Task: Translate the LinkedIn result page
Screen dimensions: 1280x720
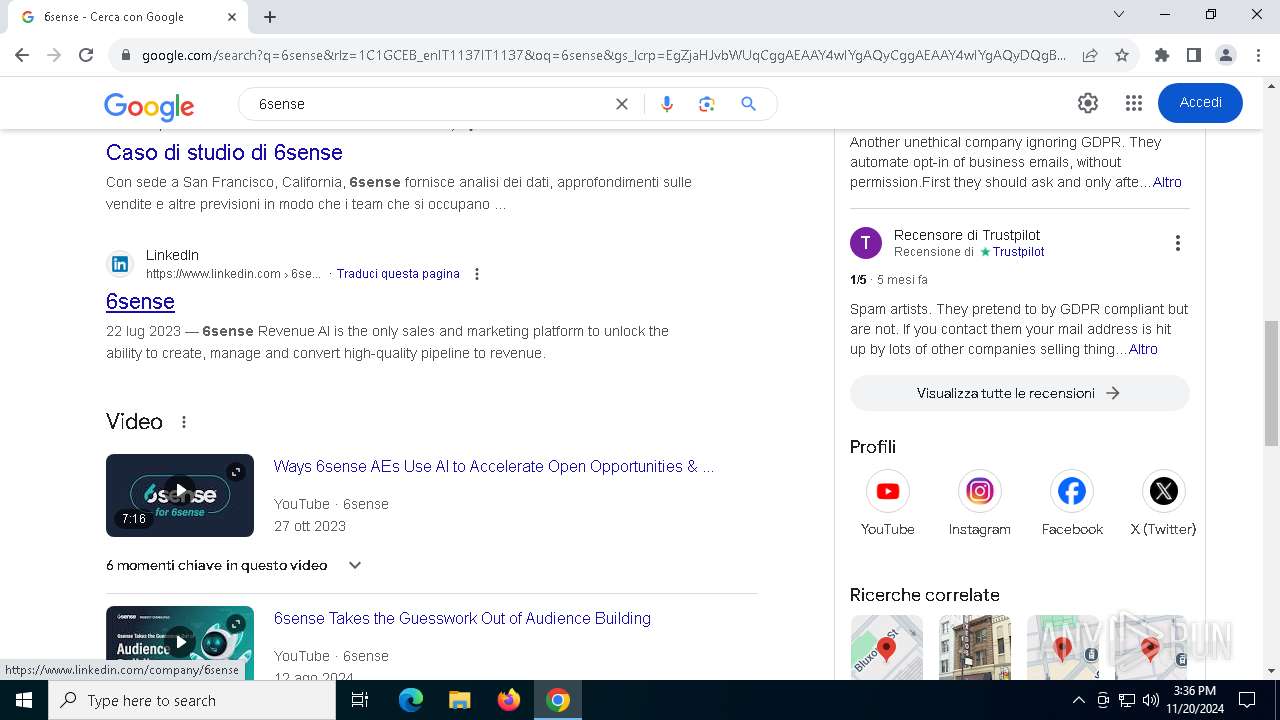Action: click(x=398, y=274)
